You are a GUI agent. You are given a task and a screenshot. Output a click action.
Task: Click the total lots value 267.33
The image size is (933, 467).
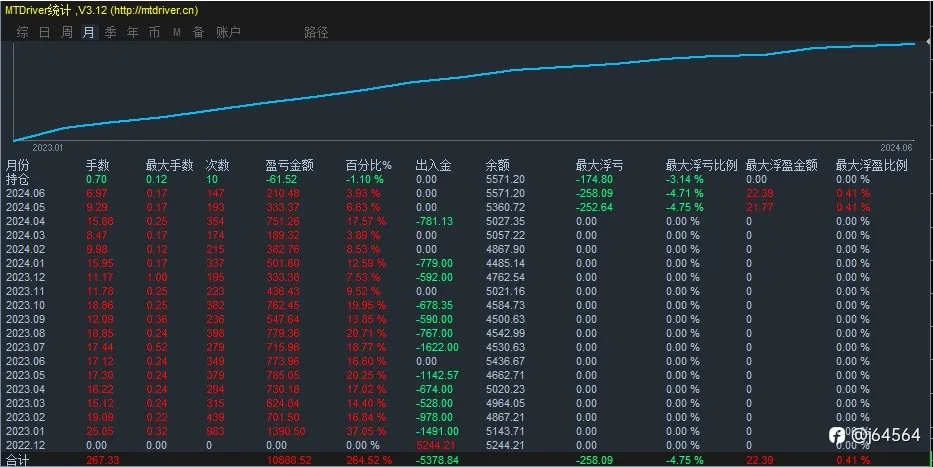point(103,460)
